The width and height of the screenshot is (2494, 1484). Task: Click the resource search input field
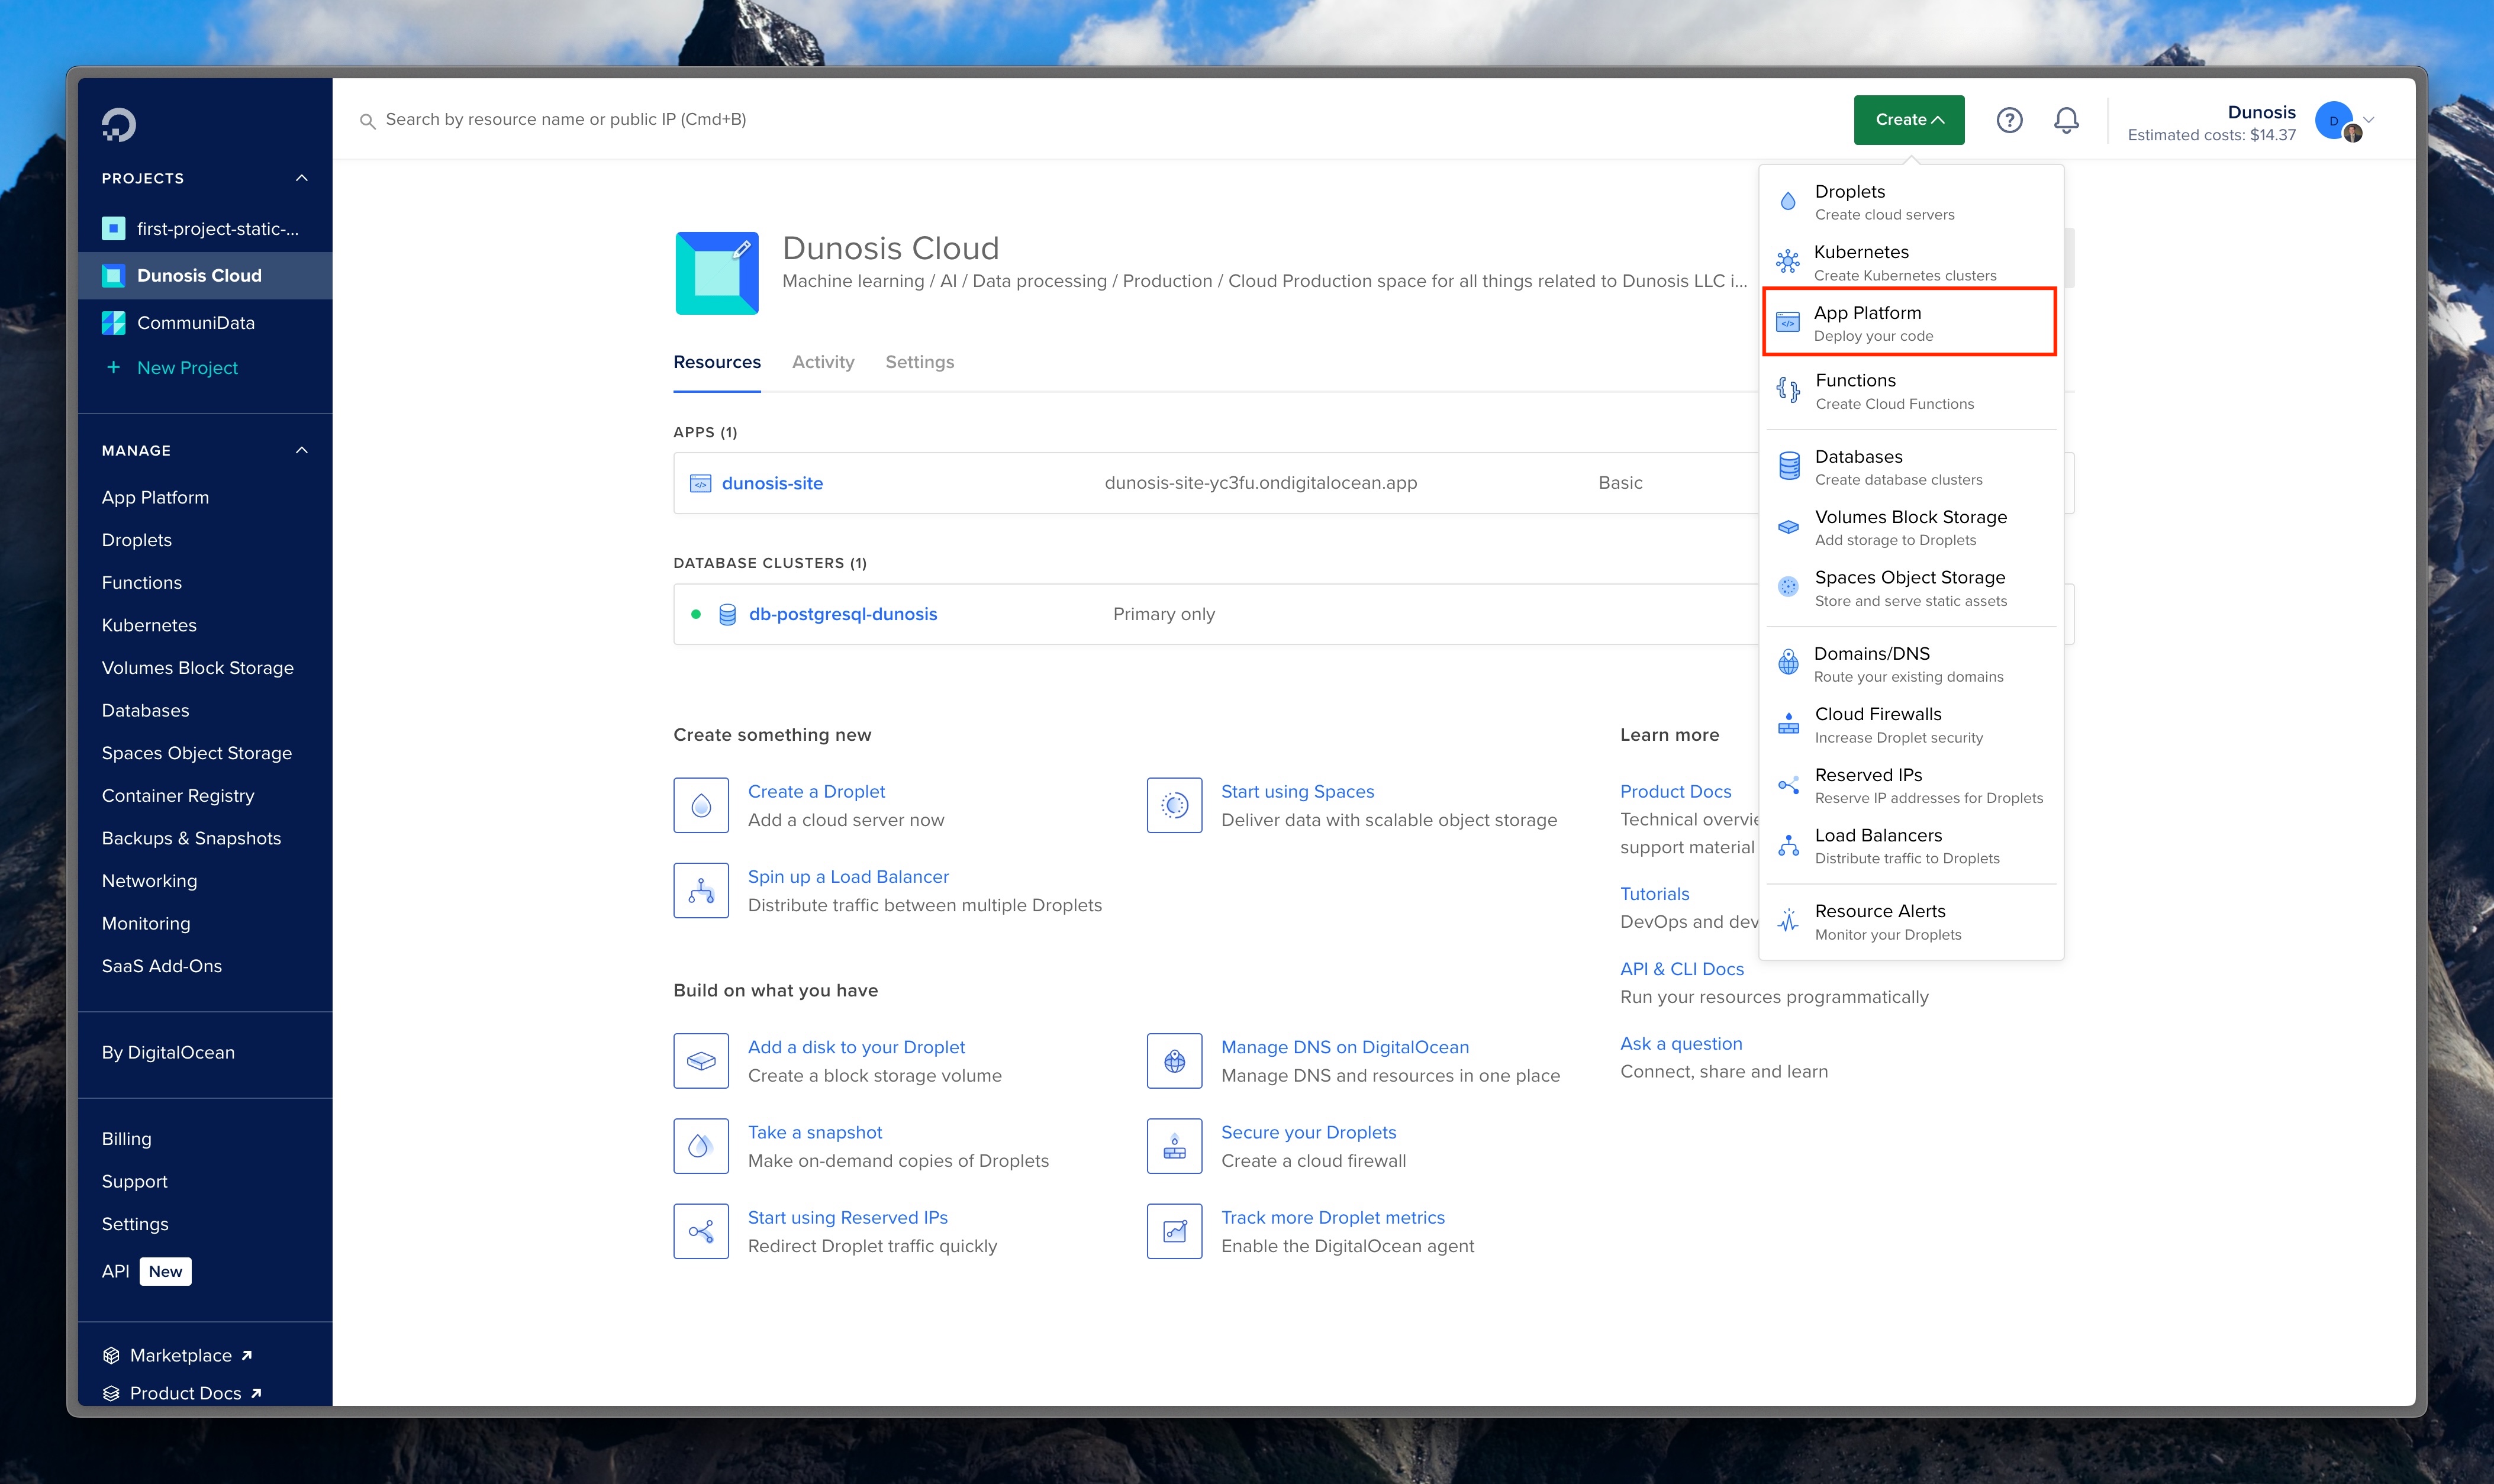(x=565, y=120)
